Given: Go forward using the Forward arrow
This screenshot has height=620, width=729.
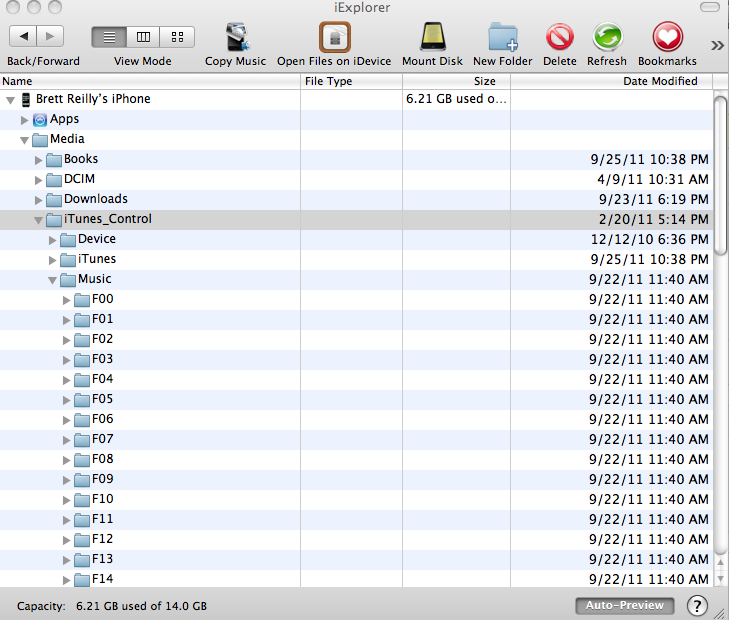Looking at the screenshot, I should 50,36.
